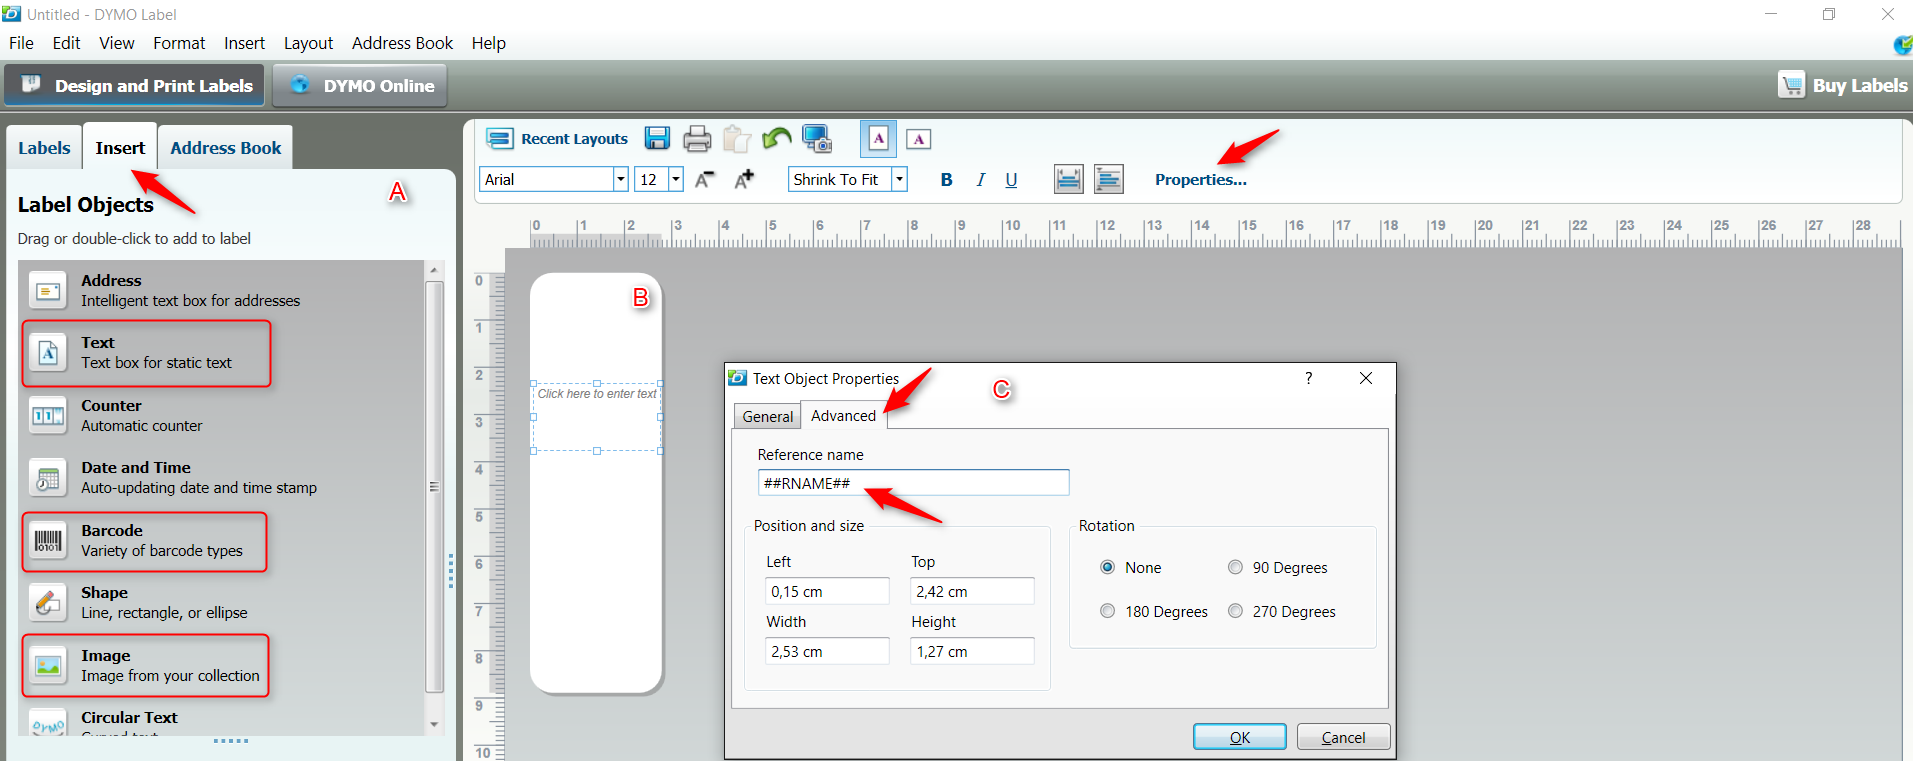Switch to the General tab in dialog
Image resolution: width=1913 pixels, height=761 pixels.
click(768, 416)
